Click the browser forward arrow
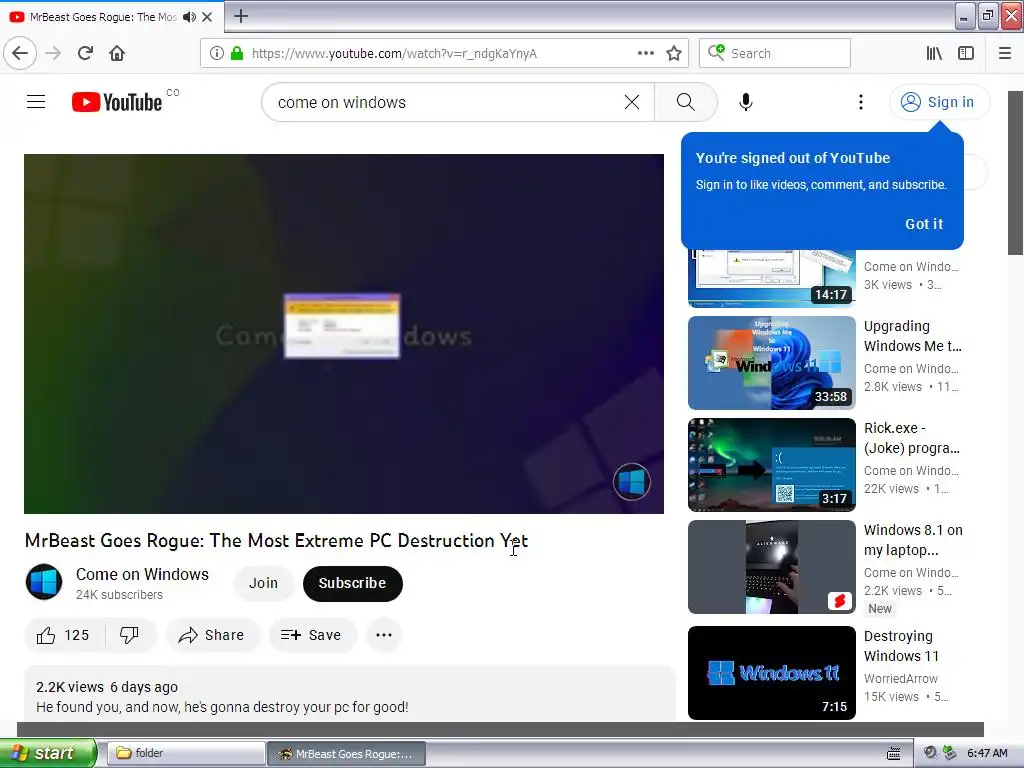Screen dimensions: 1024x768 coord(53,53)
